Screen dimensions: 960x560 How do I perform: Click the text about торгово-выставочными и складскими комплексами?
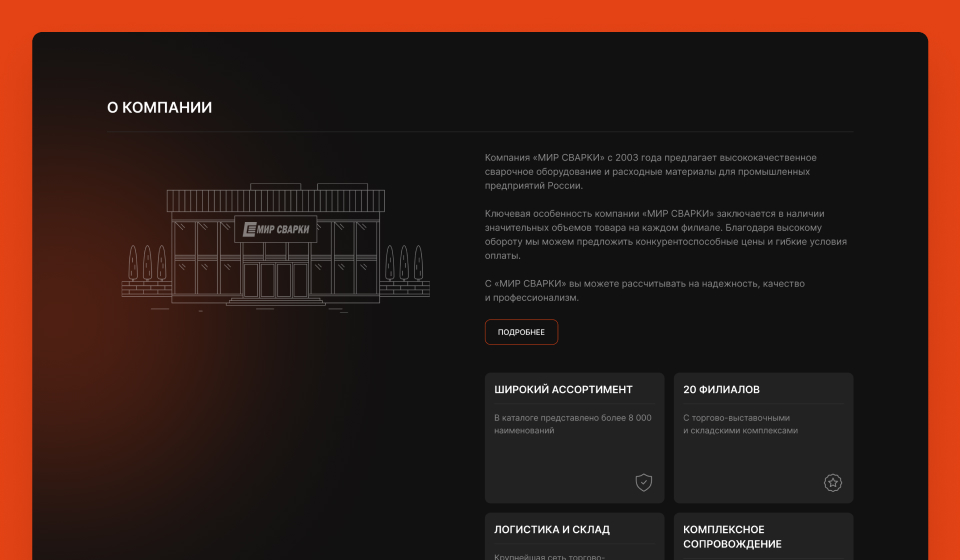741,424
